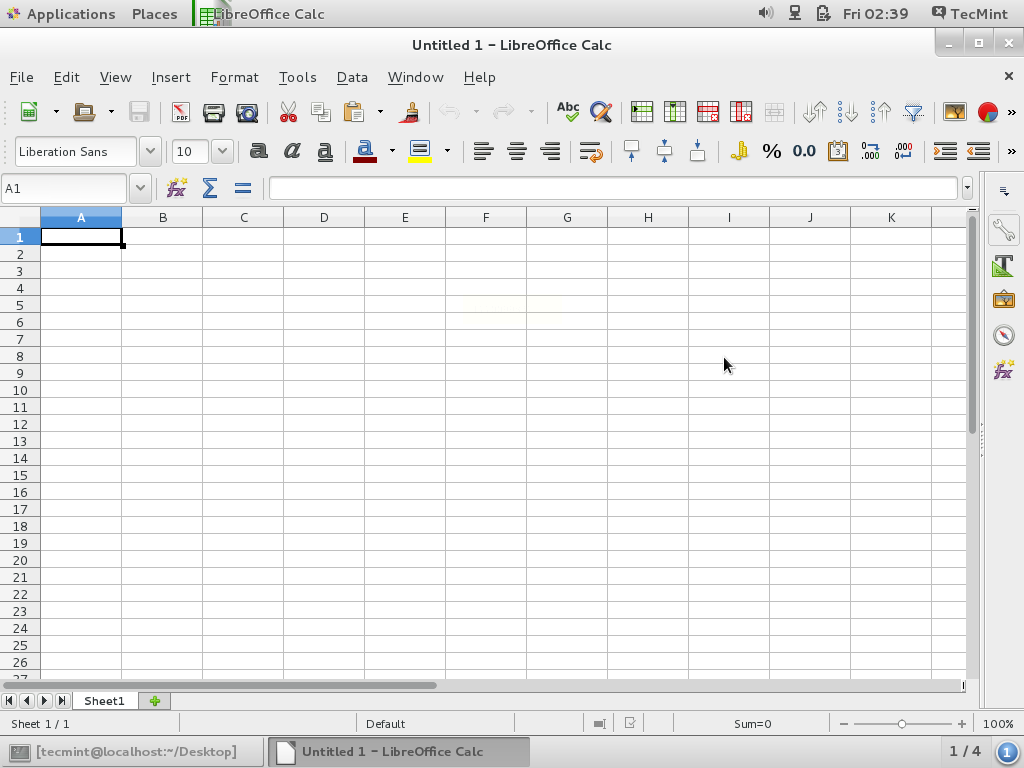
Task: Insert a chart using the pie icon
Action: (x=987, y=112)
